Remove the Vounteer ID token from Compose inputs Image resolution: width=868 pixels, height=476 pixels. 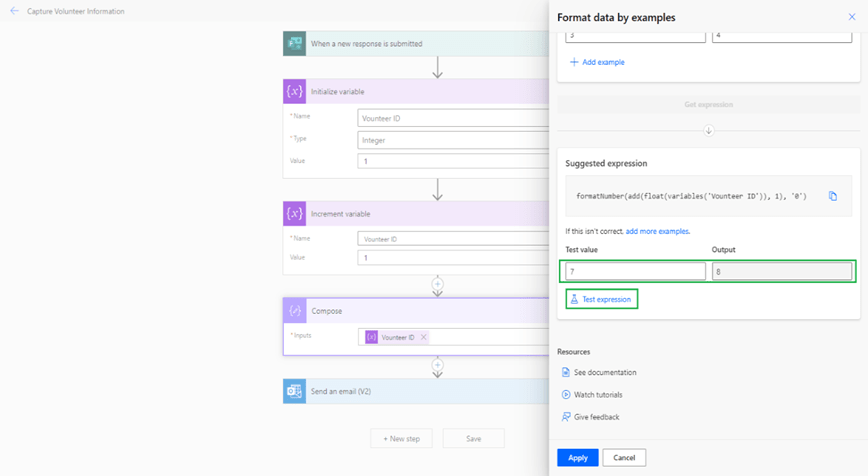423,338
